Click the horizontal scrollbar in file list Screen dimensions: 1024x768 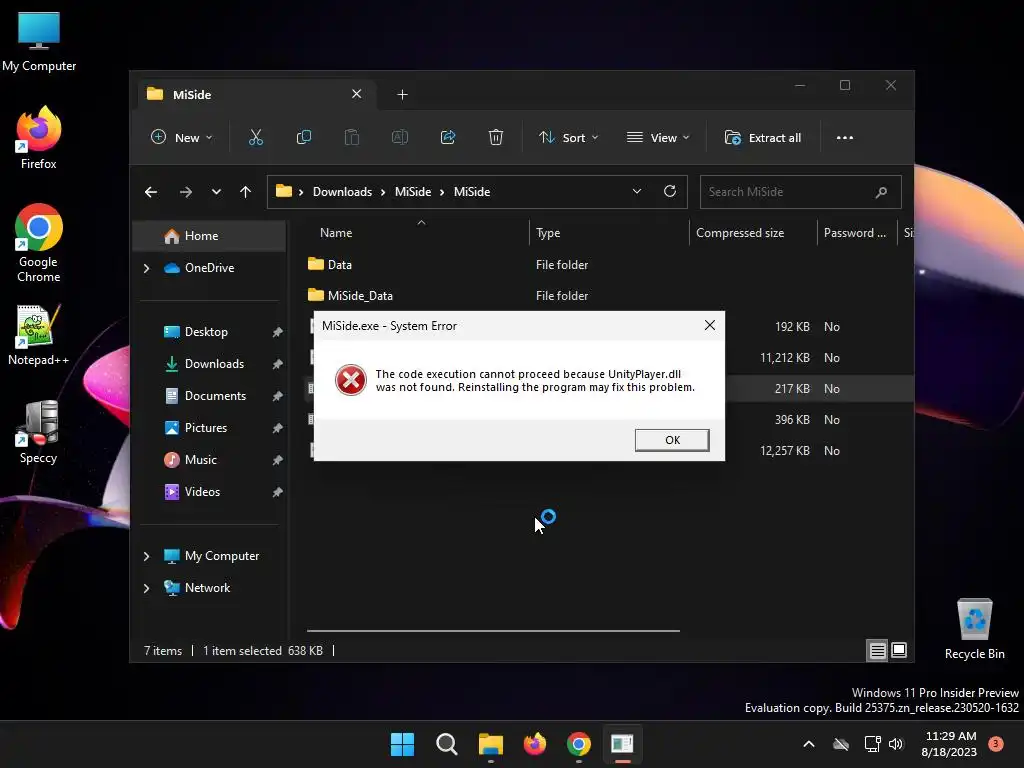click(493, 631)
